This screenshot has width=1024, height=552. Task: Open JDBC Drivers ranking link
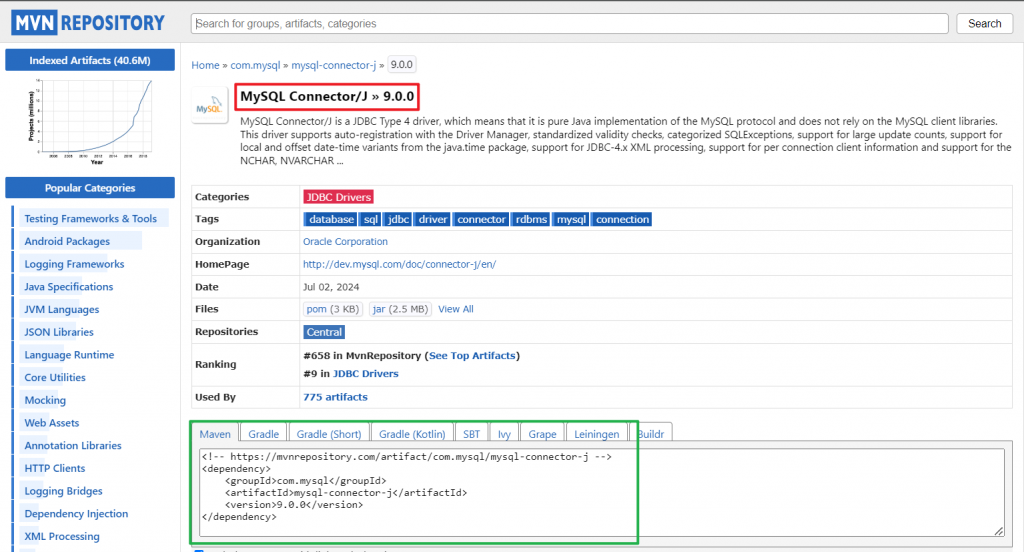pyautogui.click(x=366, y=374)
